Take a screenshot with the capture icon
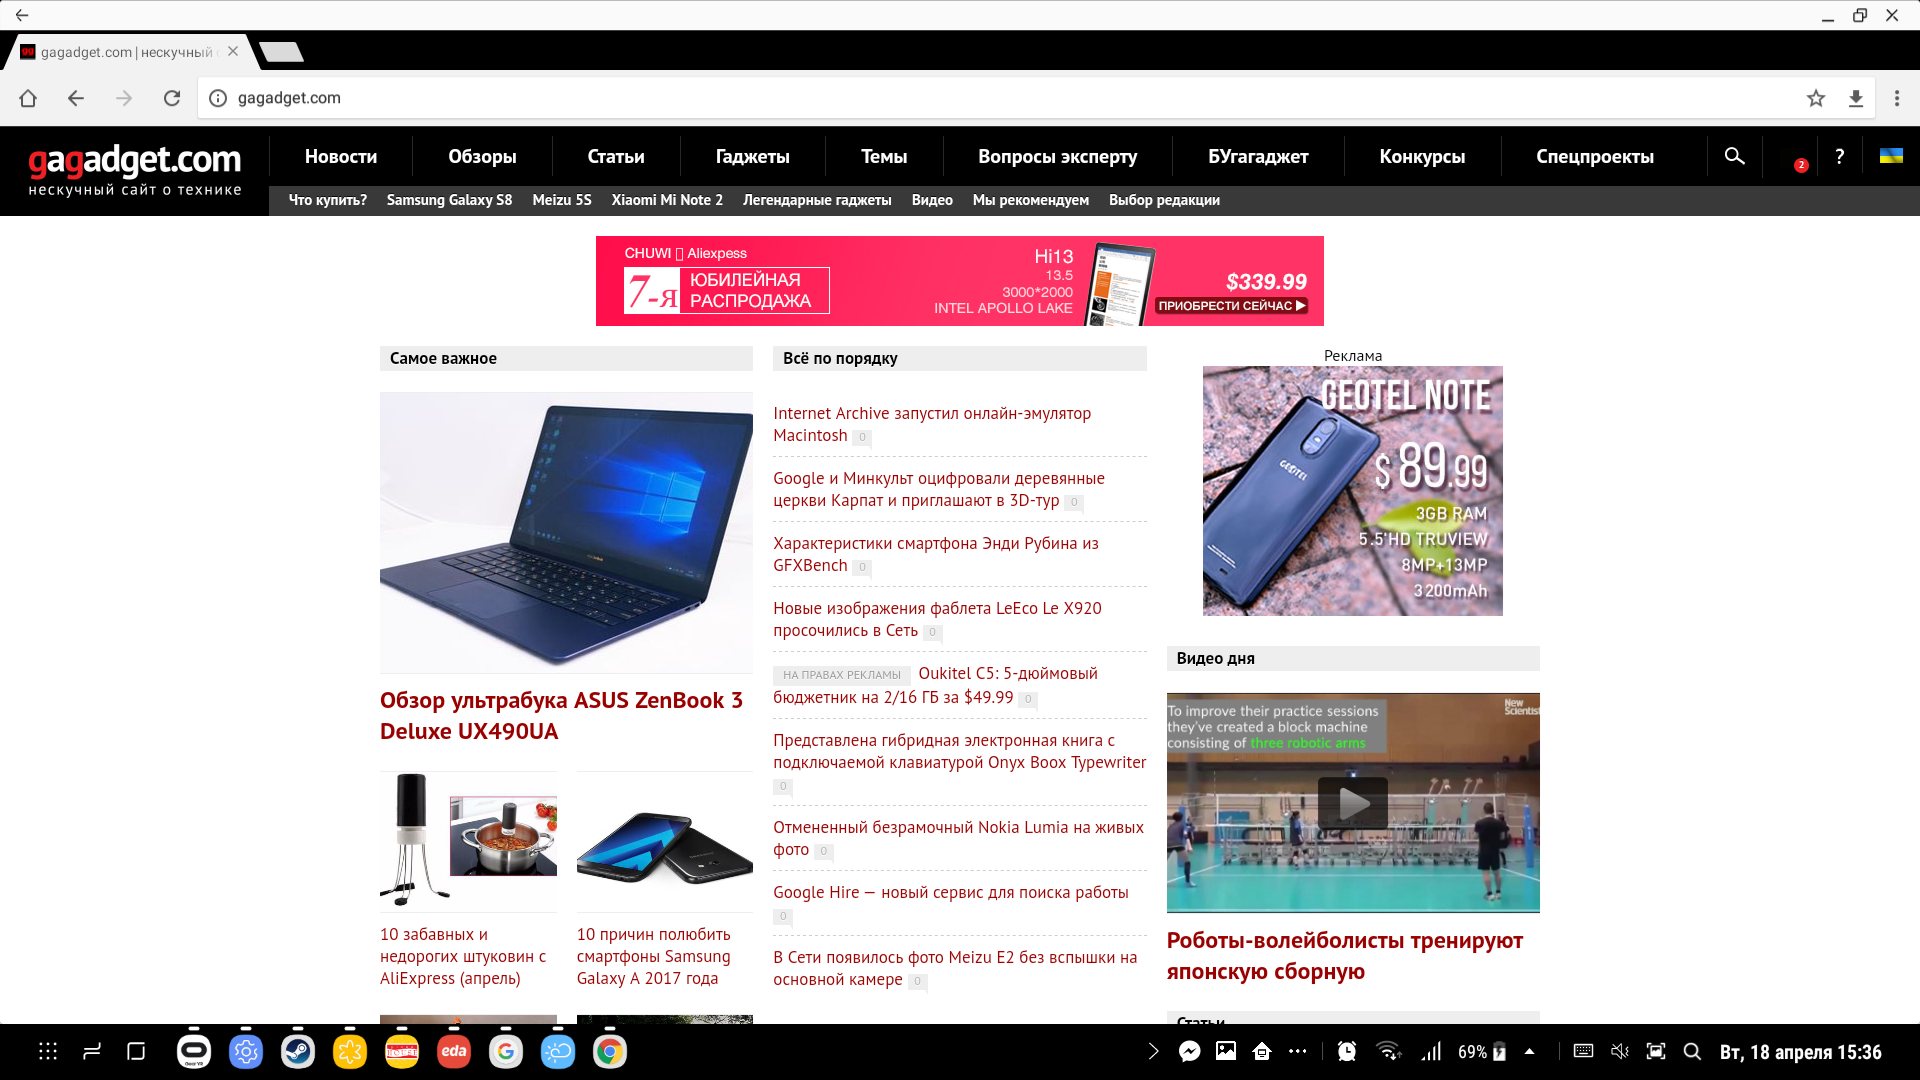The image size is (1920, 1080). tap(1656, 1051)
